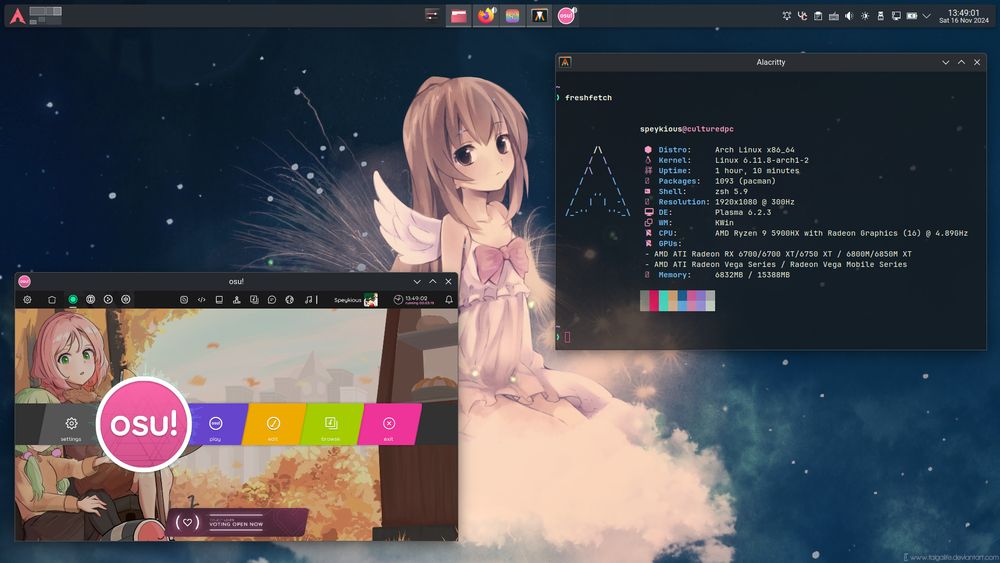Image resolution: width=1000 pixels, height=563 pixels.
Task: Click the Radeon RX 6700 GPU line
Action: point(778,254)
